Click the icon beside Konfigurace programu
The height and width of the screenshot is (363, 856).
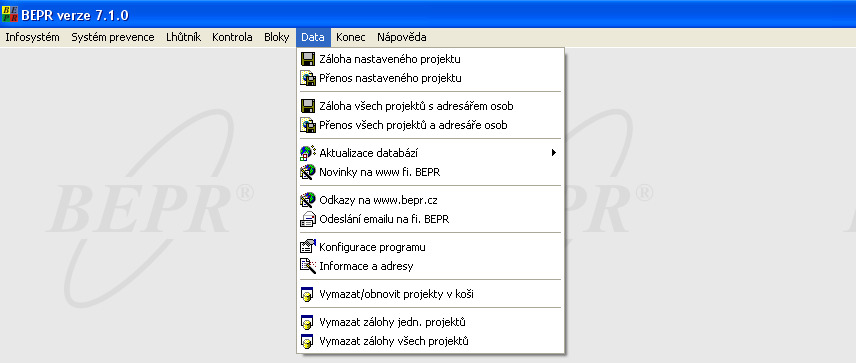308,247
